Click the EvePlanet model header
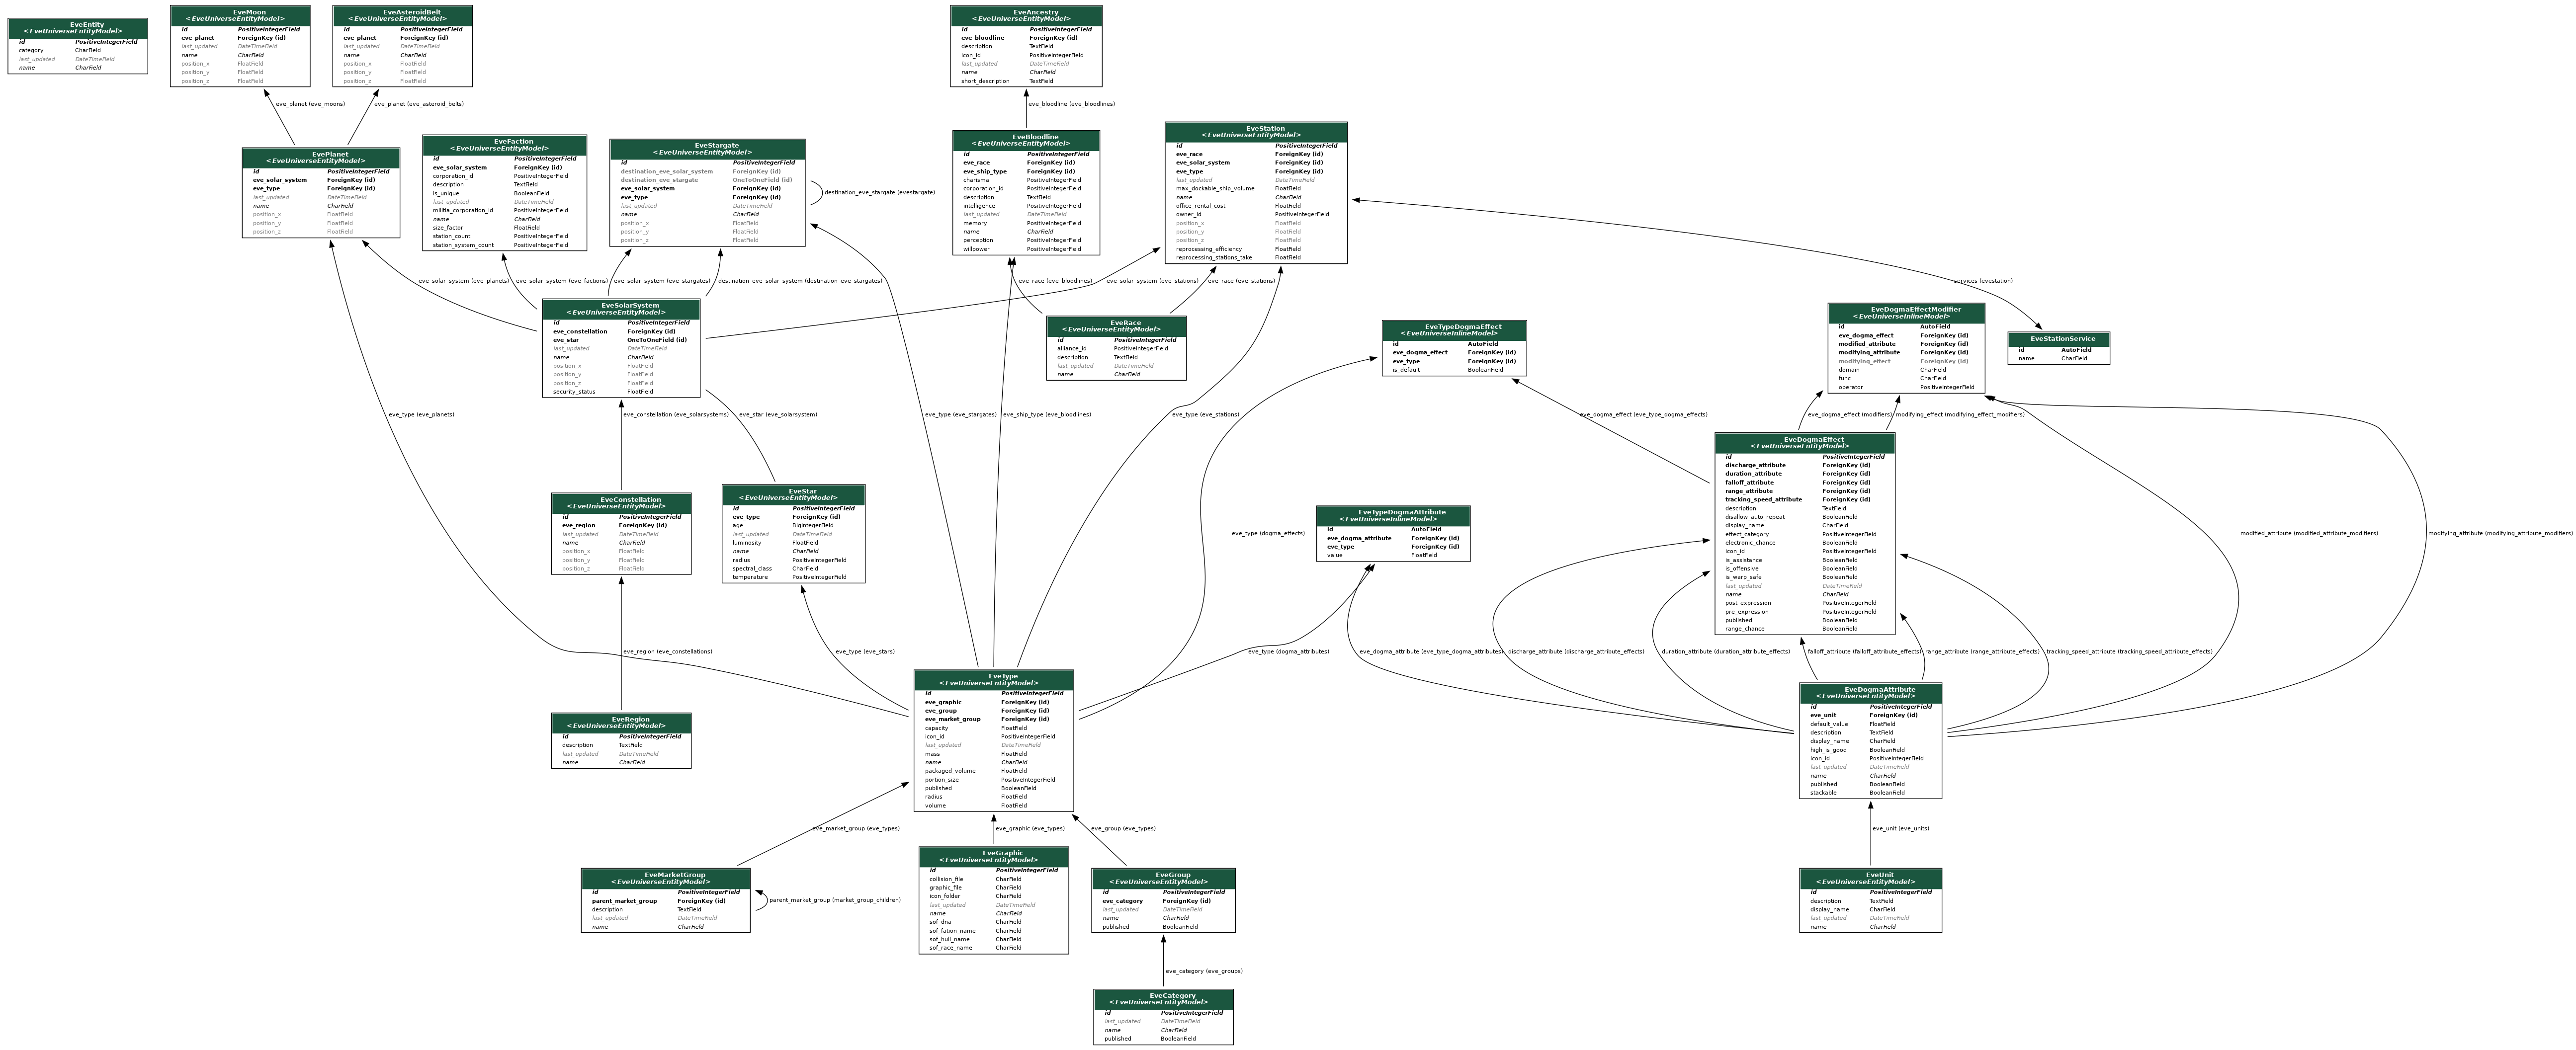Screen dimensions: 2576x1050 tap(321, 158)
